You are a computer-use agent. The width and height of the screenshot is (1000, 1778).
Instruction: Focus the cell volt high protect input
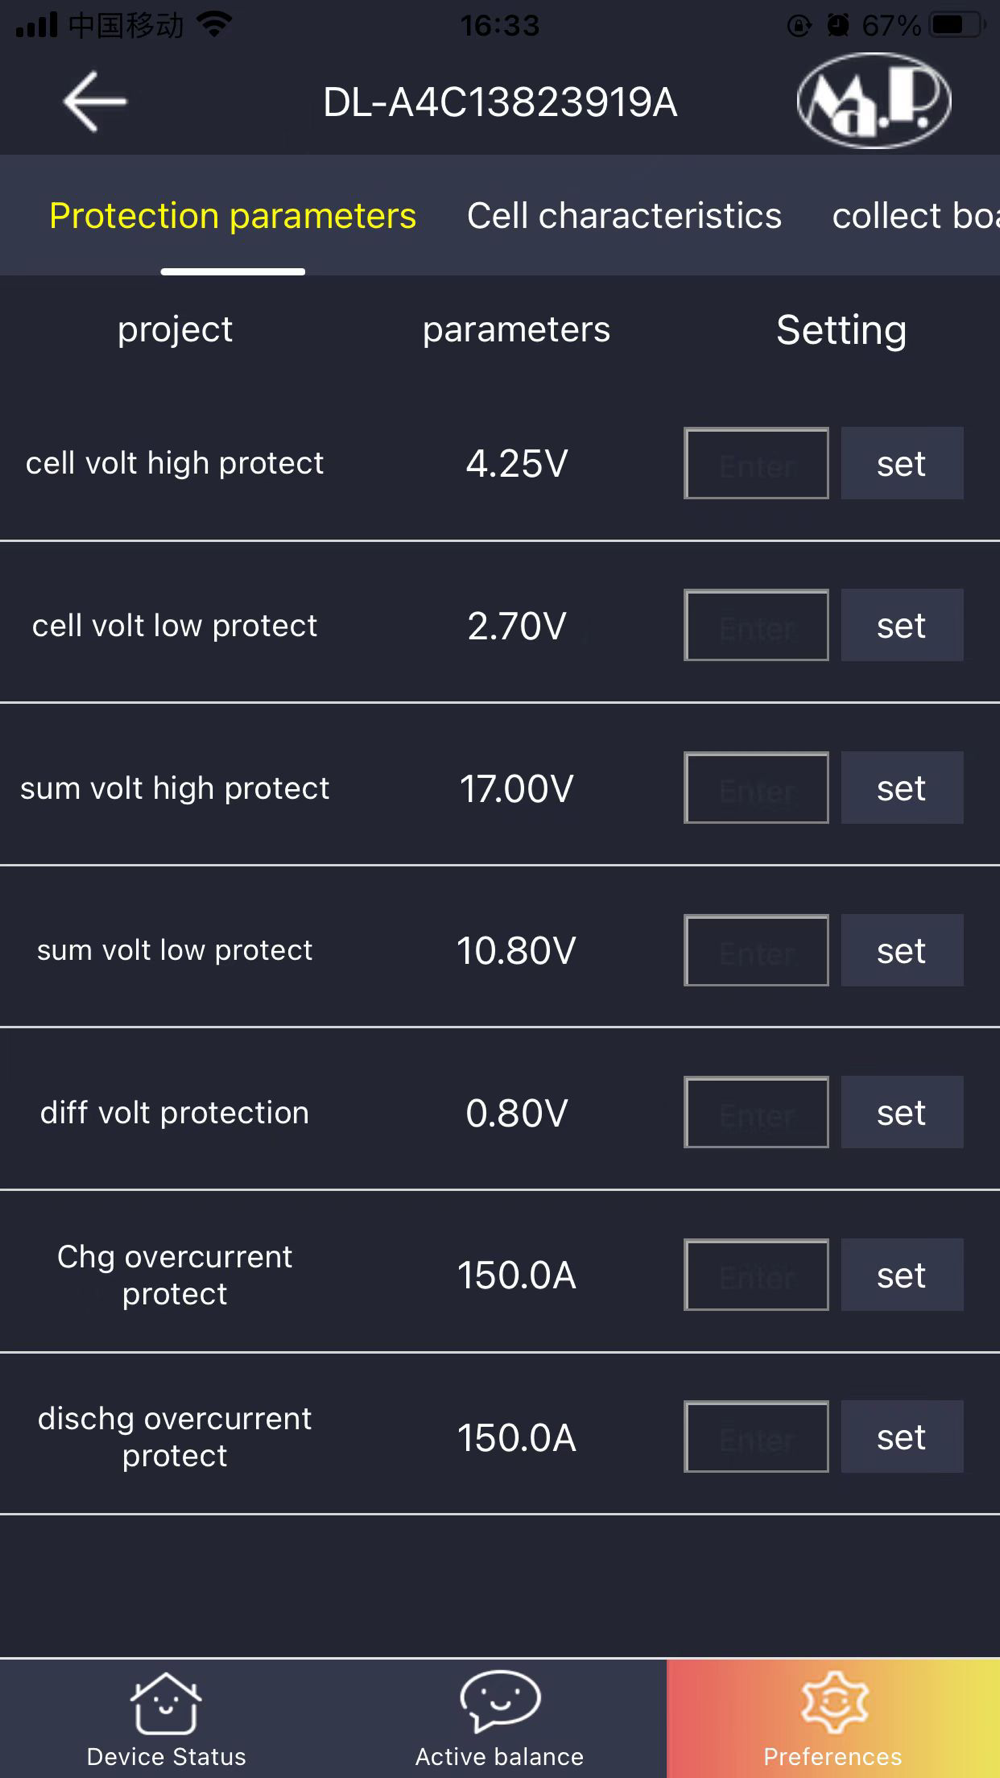[756, 464]
